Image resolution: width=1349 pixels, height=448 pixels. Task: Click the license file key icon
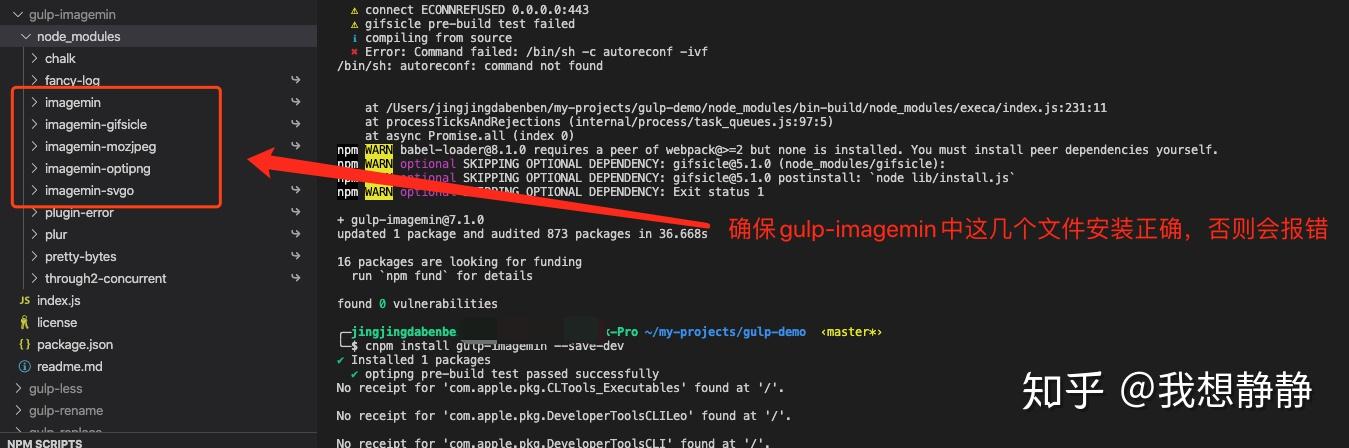pyautogui.click(x=25, y=323)
